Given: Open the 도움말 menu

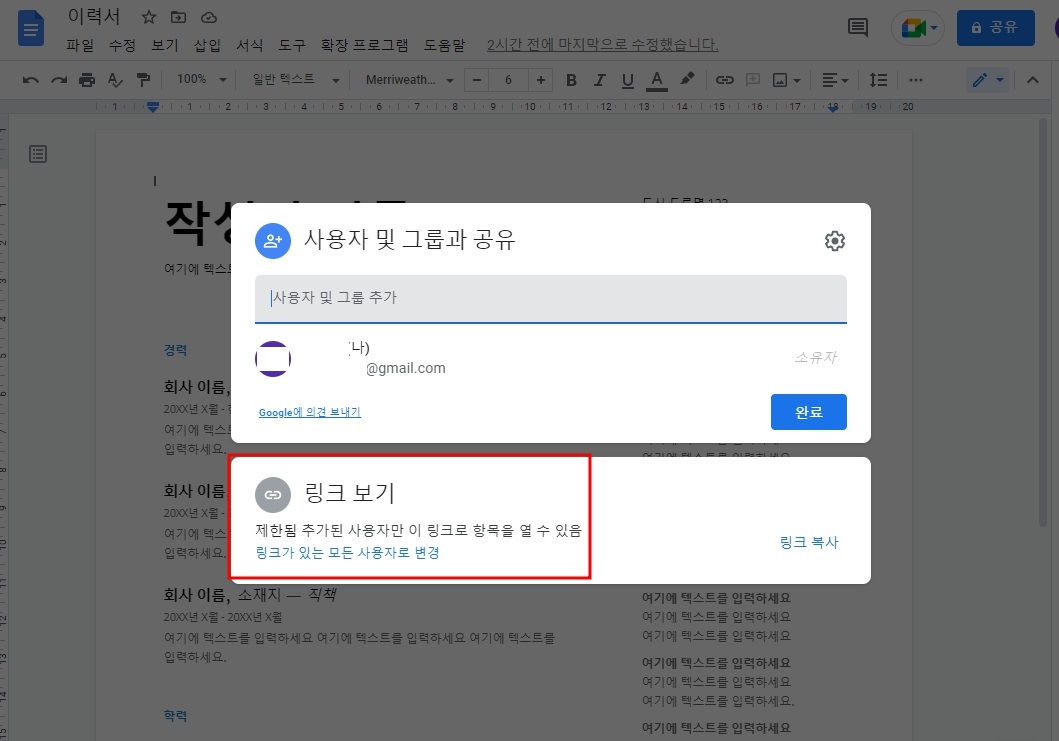Looking at the screenshot, I should click(445, 45).
